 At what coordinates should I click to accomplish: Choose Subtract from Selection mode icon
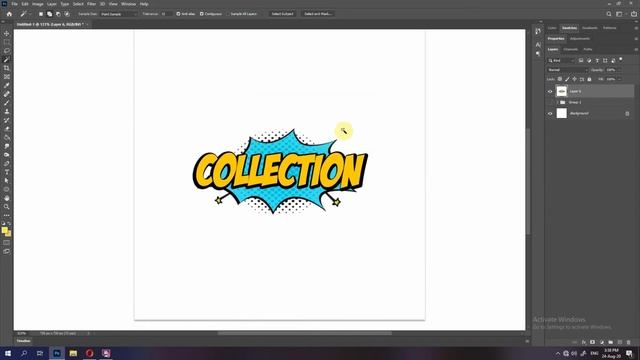(58, 14)
